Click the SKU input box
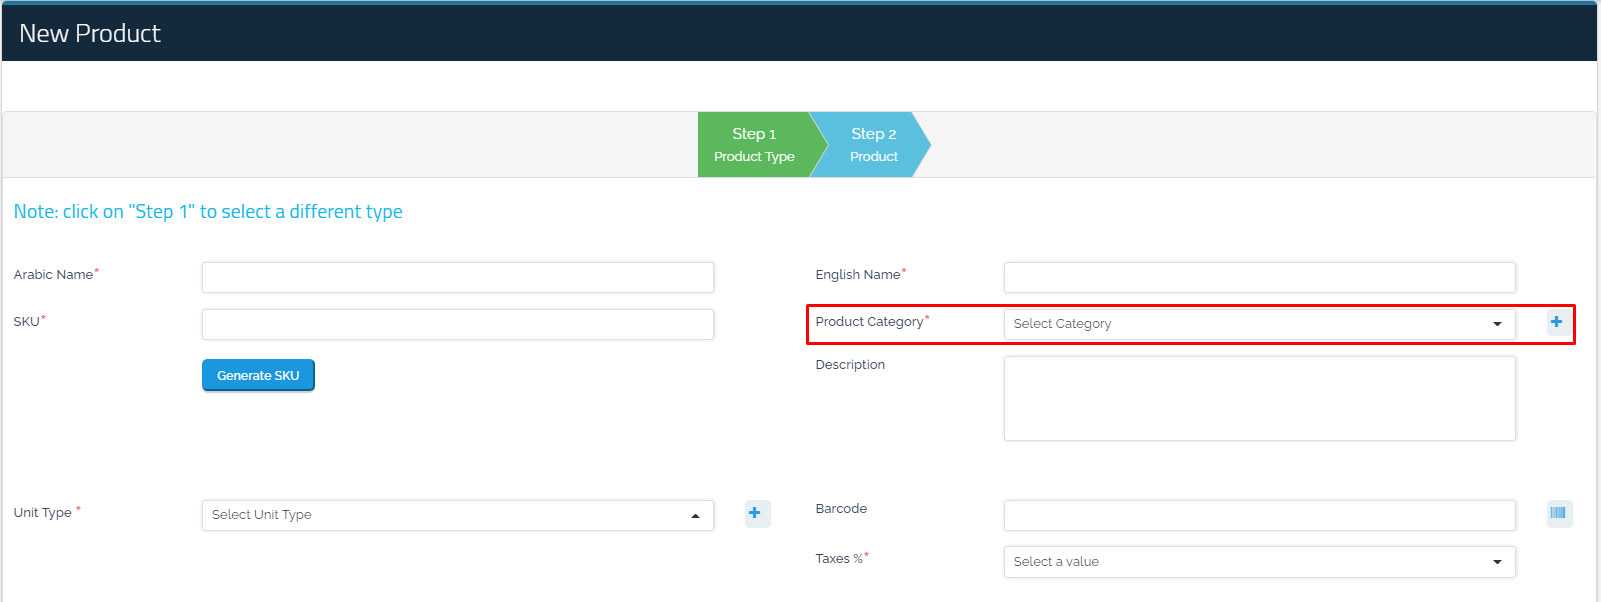The image size is (1601, 602). 457,324
